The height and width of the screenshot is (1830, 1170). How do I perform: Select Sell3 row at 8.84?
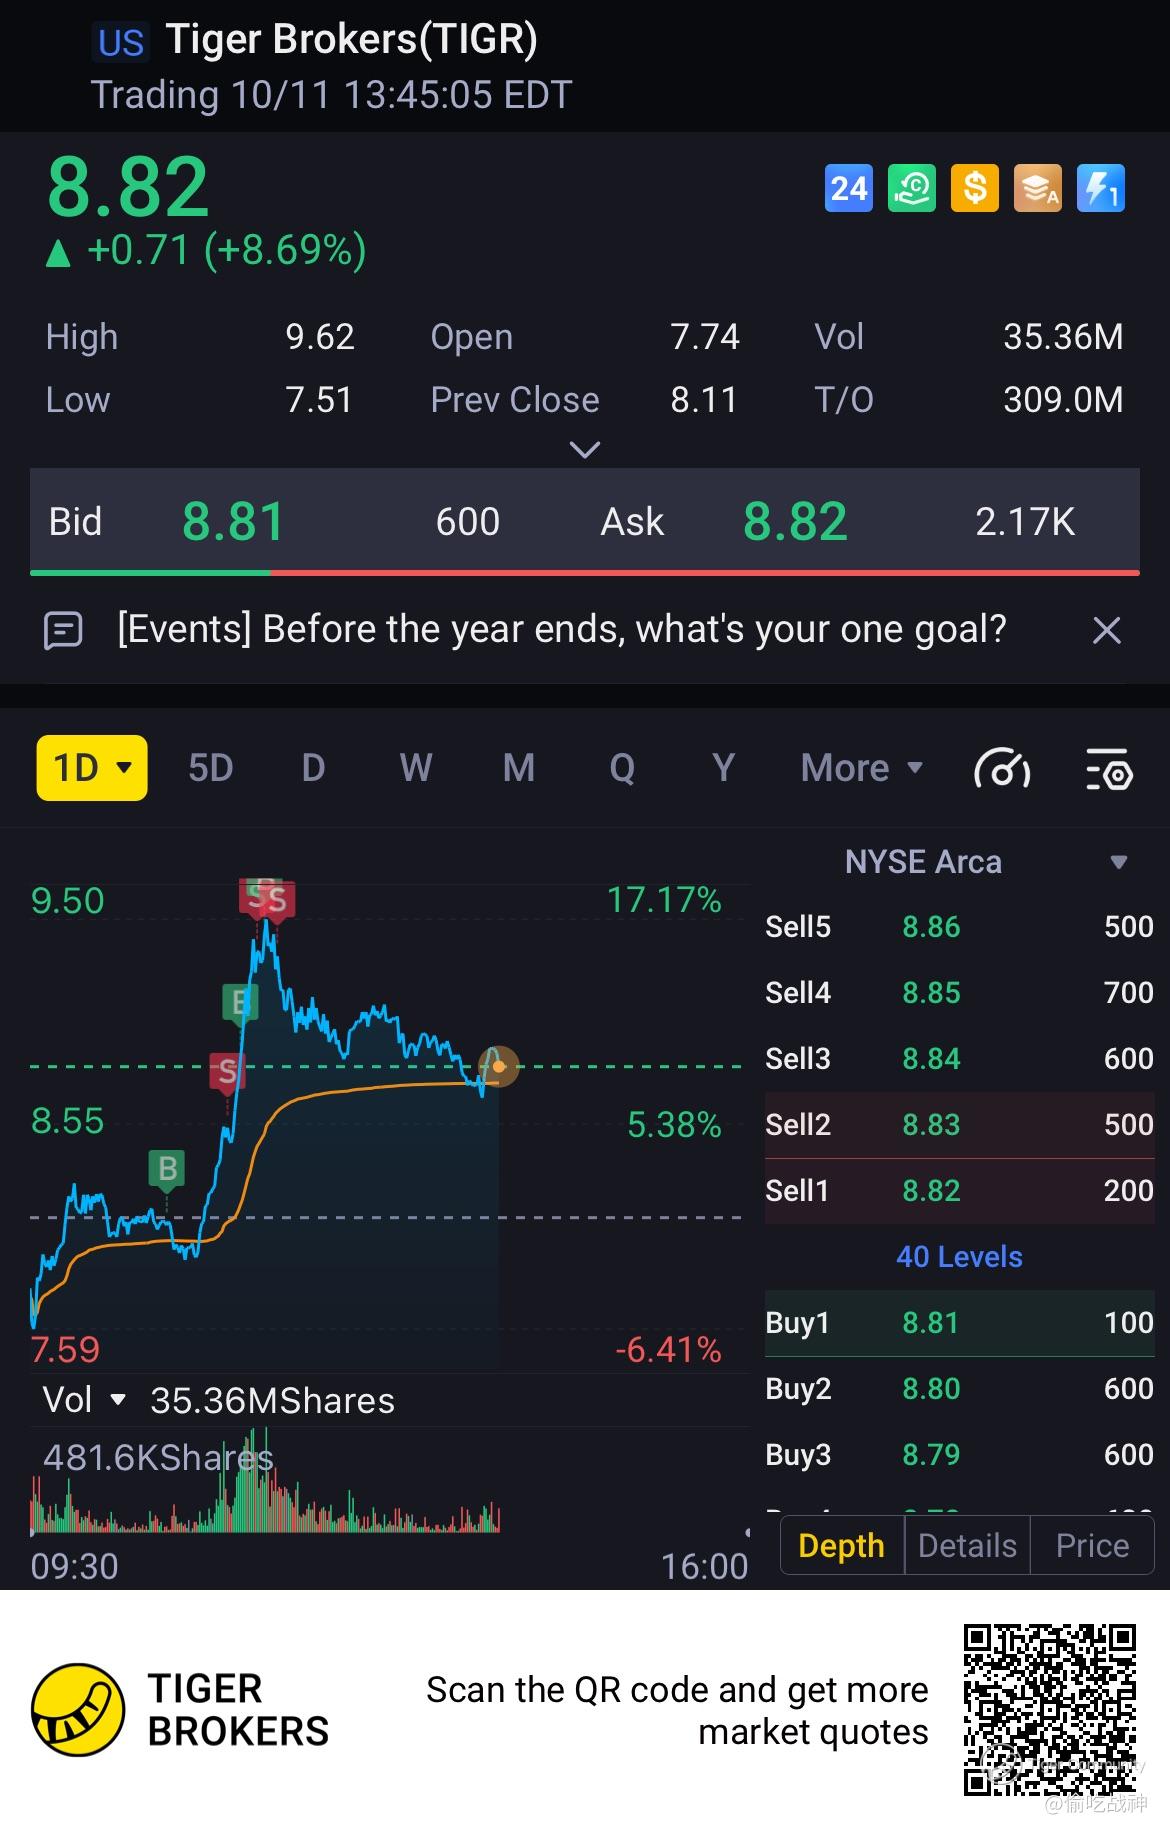(x=959, y=1058)
